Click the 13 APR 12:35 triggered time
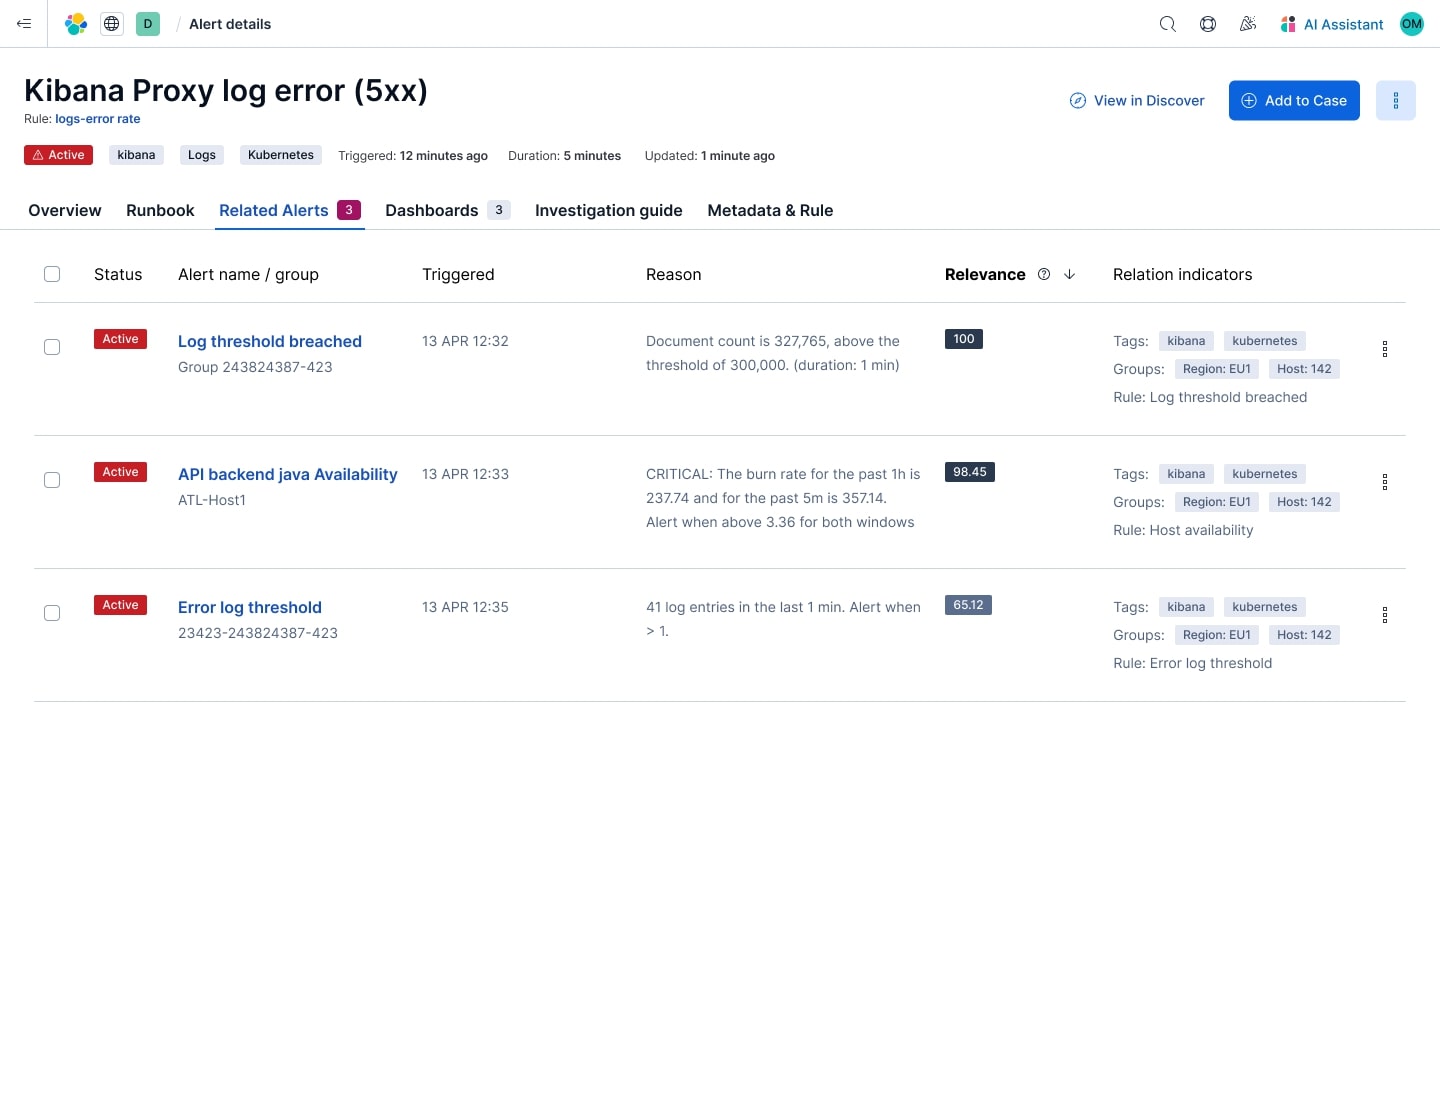 [465, 607]
